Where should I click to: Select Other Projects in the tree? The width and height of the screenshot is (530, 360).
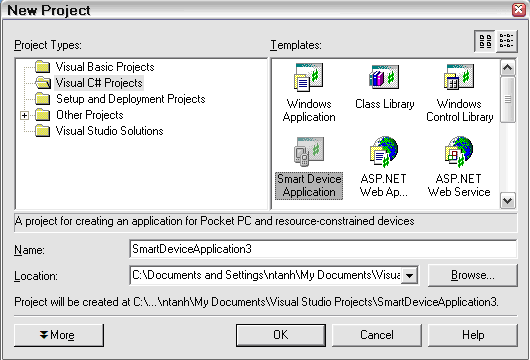tap(90, 115)
